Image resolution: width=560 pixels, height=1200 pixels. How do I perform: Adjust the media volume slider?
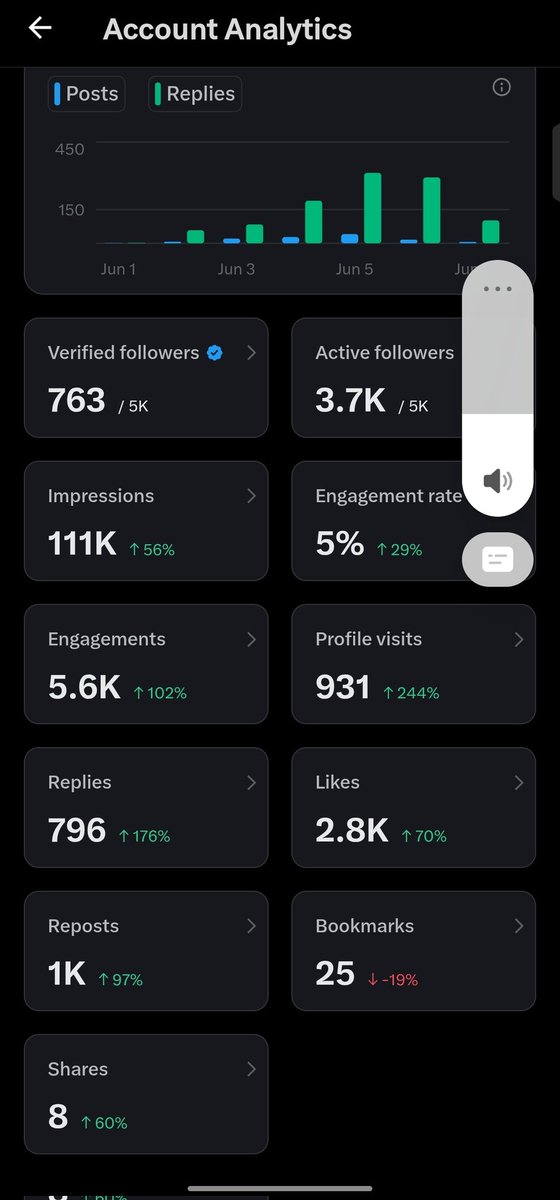[497, 388]
